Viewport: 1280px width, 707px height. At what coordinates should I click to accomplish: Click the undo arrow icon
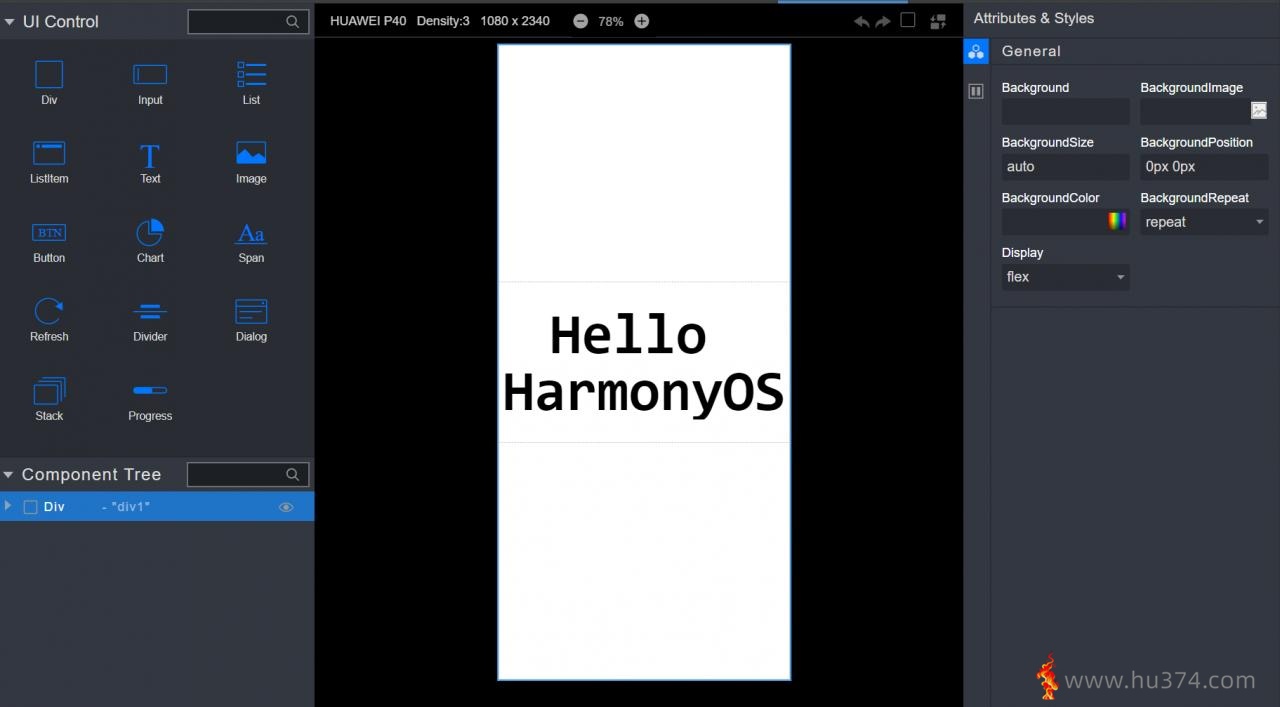pos(861,21)
